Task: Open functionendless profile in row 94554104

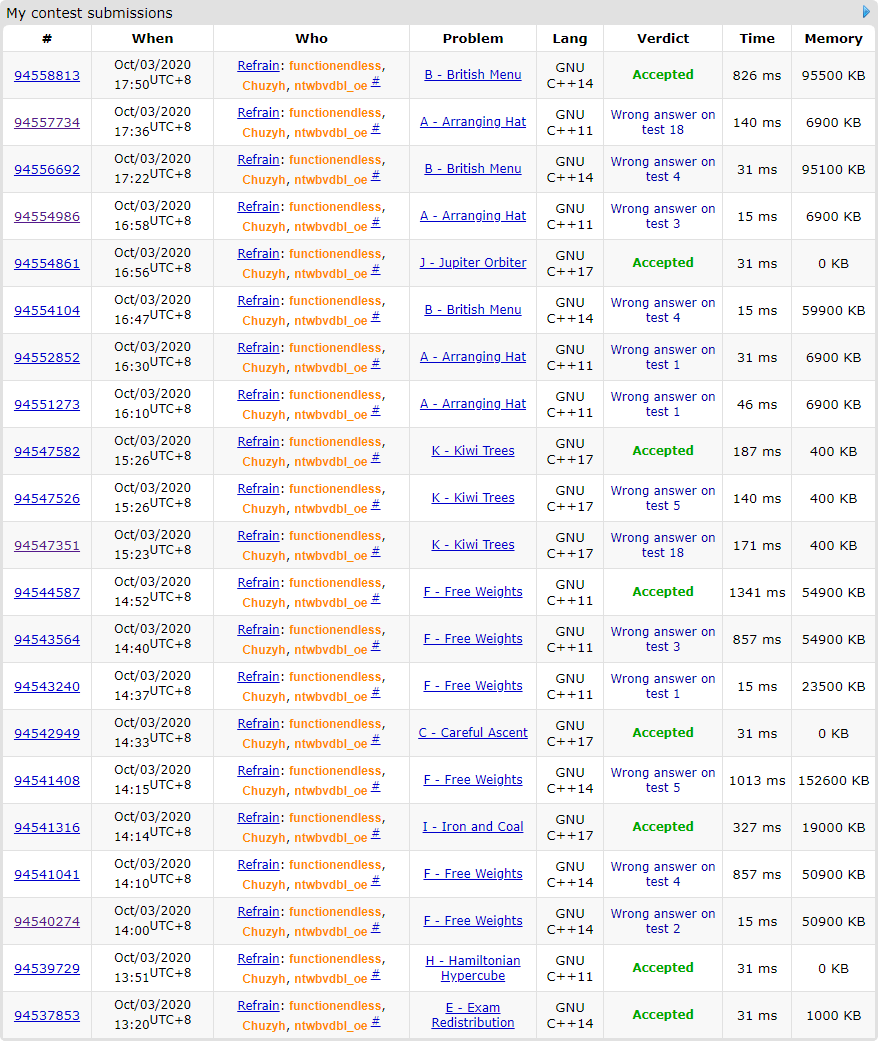Action: (335, 301)
